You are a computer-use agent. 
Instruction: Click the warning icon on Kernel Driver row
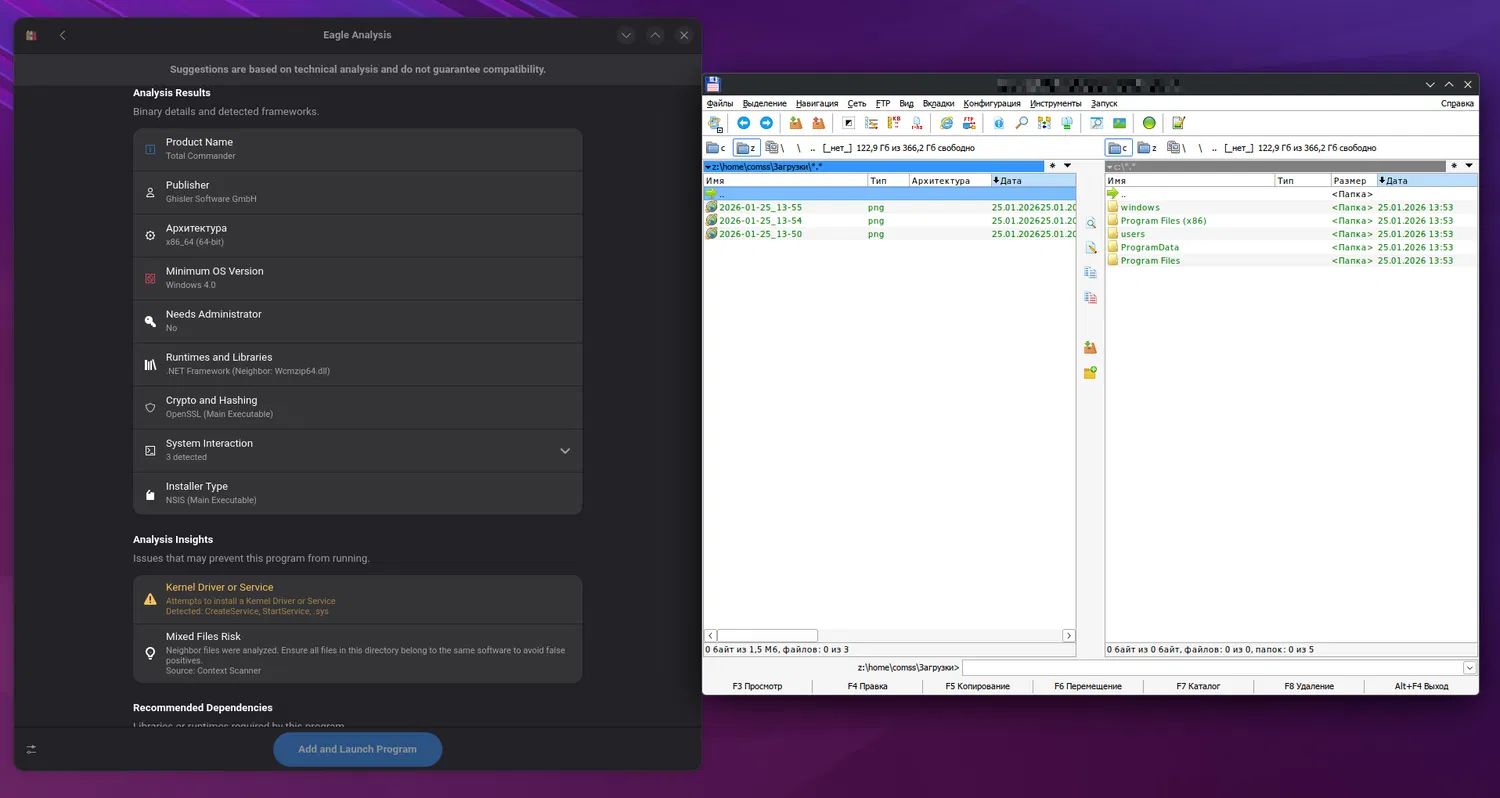coord(150,599)
